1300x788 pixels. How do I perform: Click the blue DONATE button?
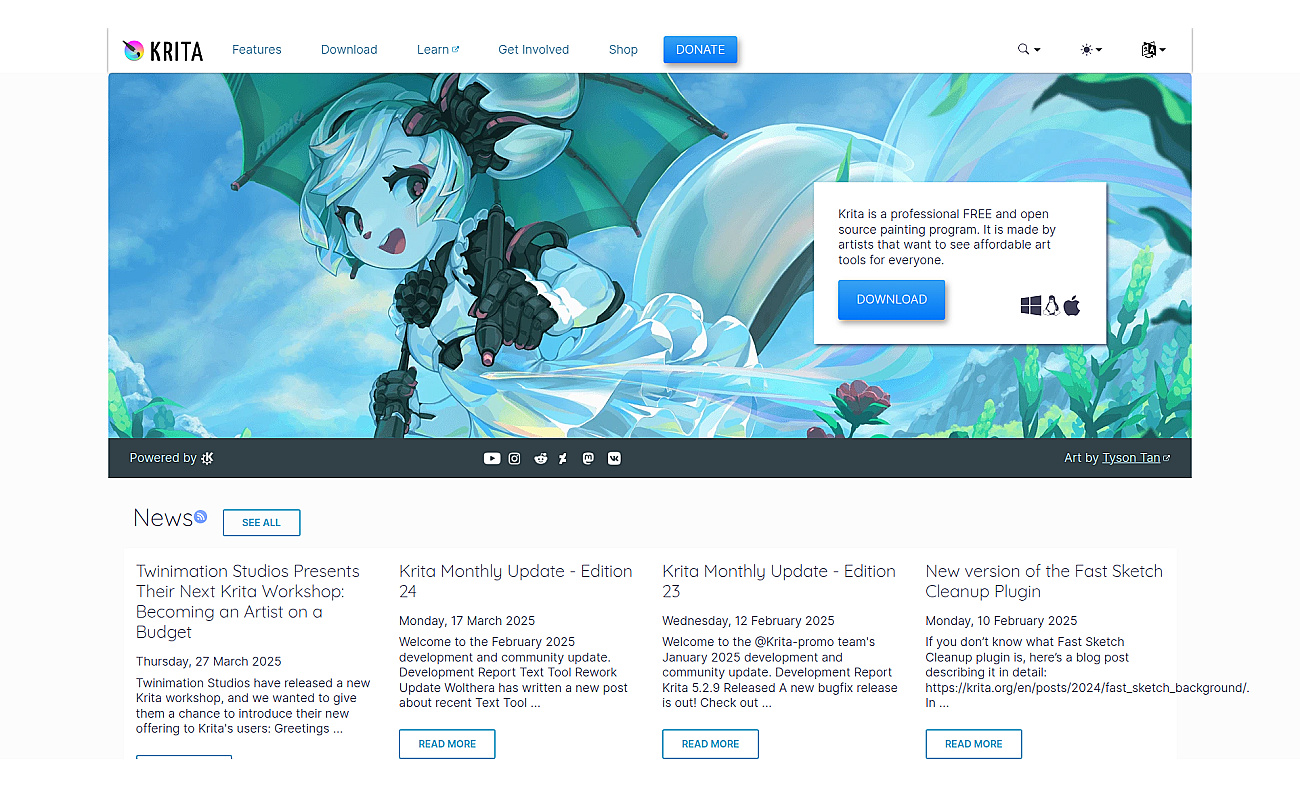pyautogui.click(x=700, y=50)
